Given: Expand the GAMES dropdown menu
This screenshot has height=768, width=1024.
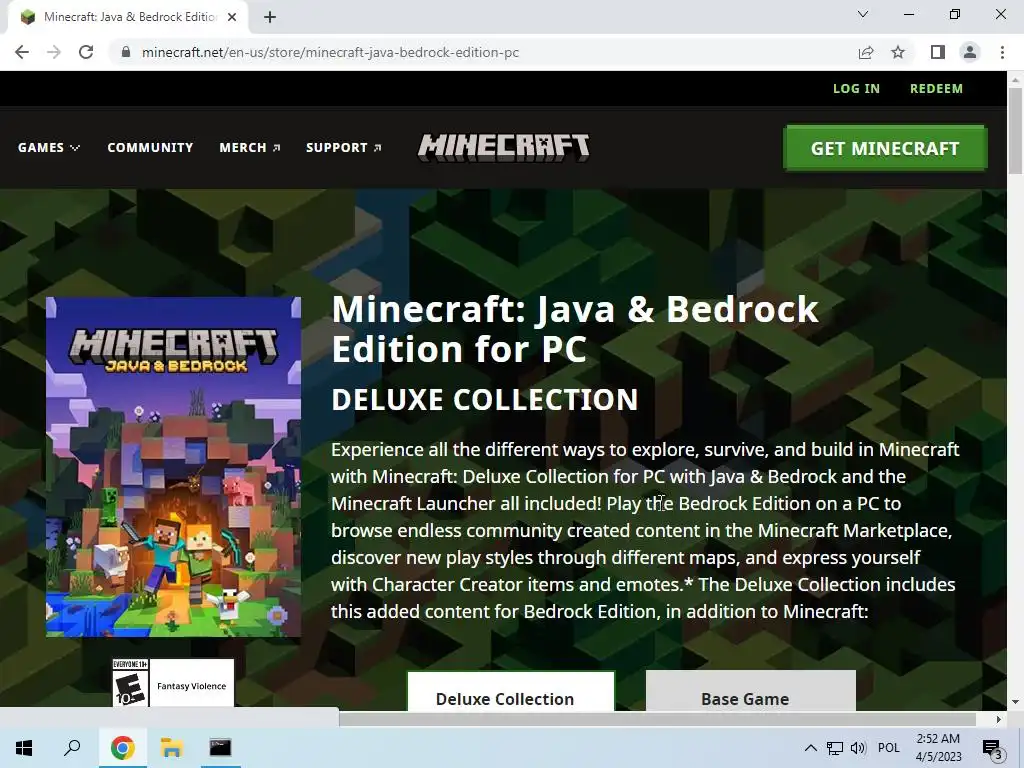Looking at the screenshot, I should click(x=49, y=148).
